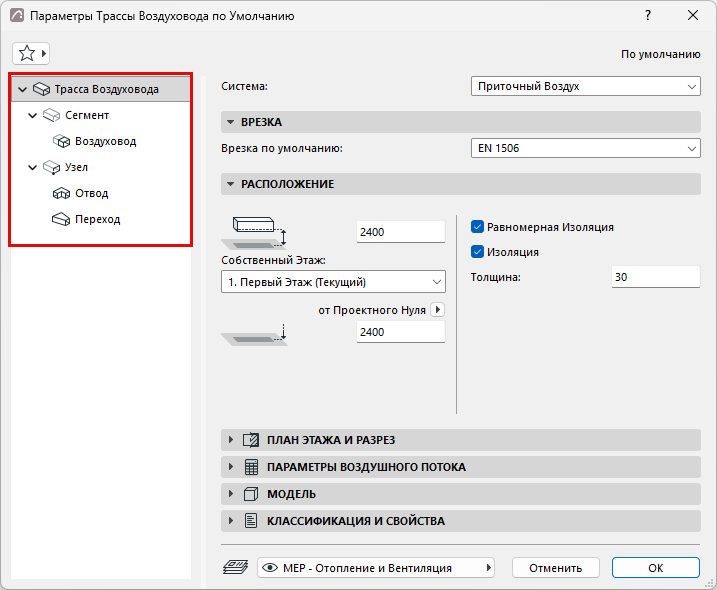Click the Трасса Воздуховода duct icon
Screen dimensions: 717x590
click(x=42, y=89)
